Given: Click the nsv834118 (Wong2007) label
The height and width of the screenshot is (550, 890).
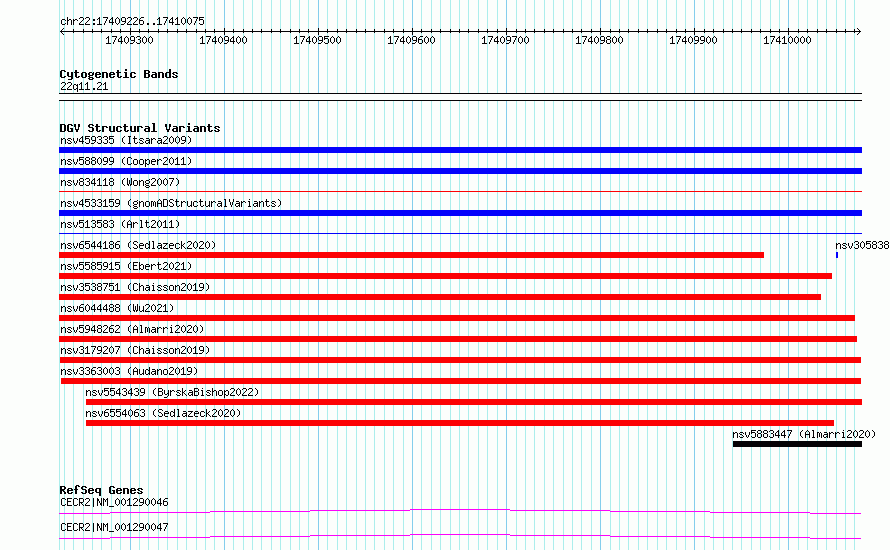Looking at the screenshot, I should [x=120, y=182].
